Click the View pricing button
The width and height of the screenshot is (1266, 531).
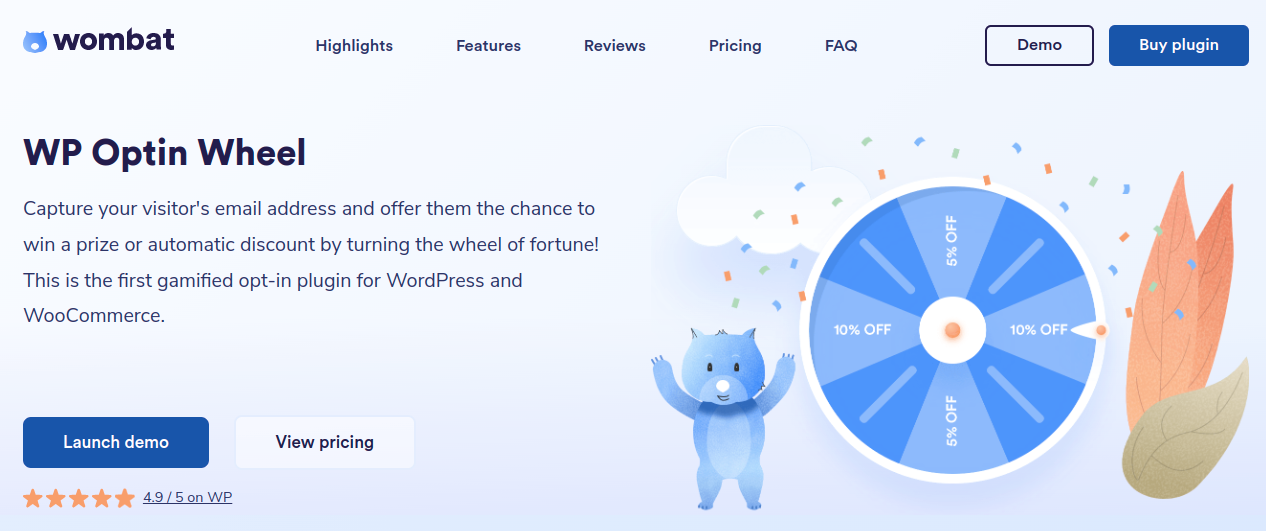point(325,442)
